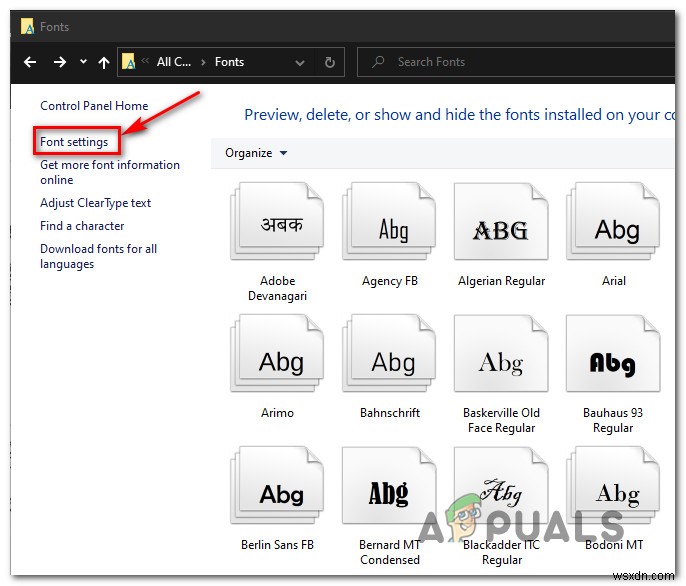The image size is (686, 586).
Task: Select the Arial font family icon
Action: (x=613, y=221)
